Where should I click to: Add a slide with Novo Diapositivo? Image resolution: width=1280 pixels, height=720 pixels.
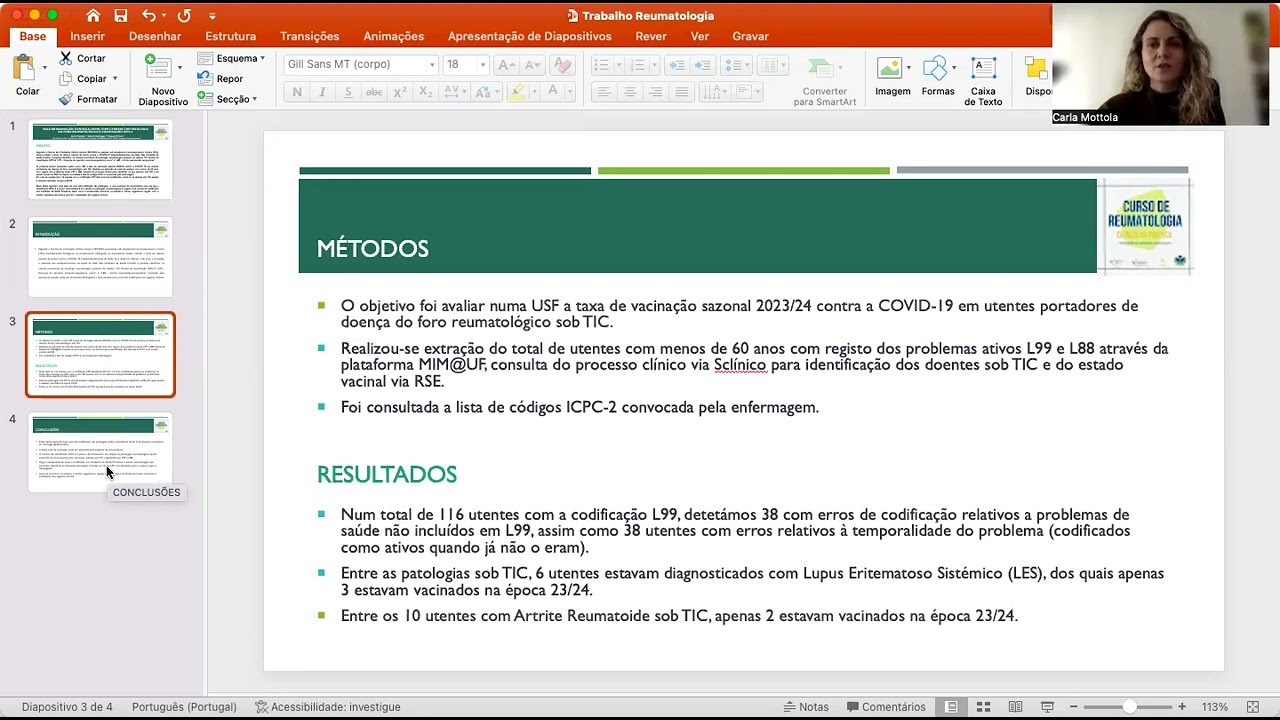click(162, 80)
